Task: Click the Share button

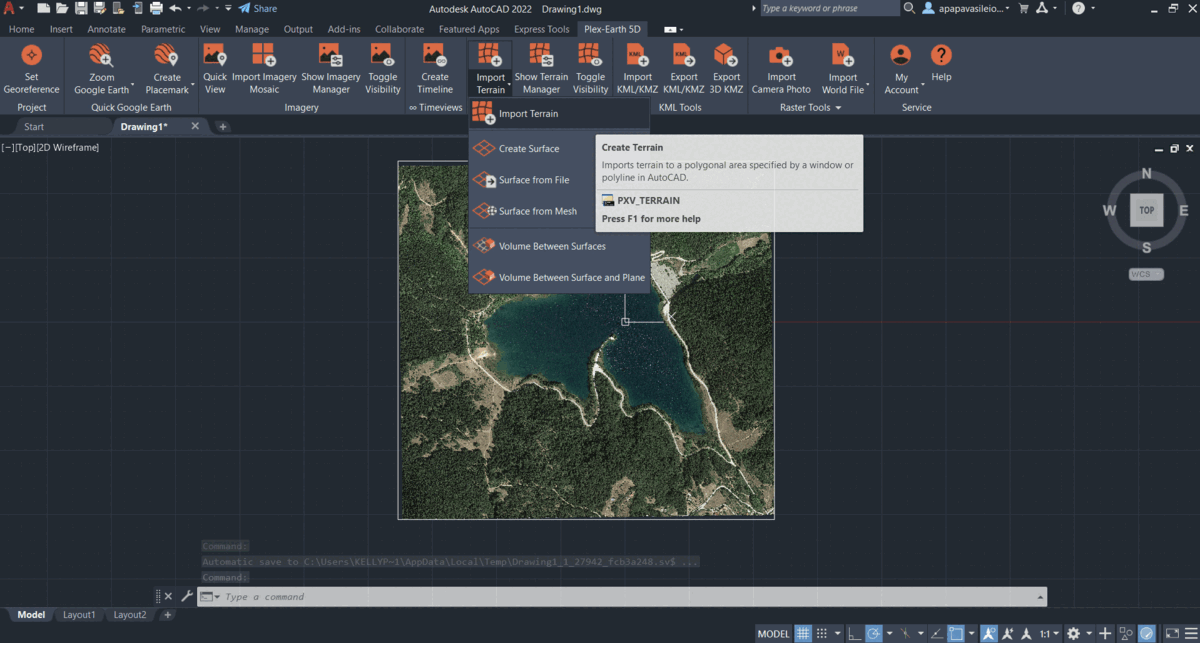Action: [258, 8]
